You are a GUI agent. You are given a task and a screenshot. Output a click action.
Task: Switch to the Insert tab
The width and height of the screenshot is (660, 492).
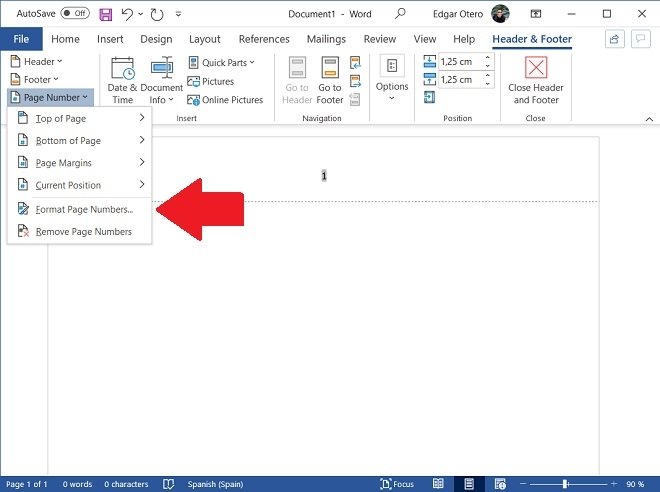[x=110, y=39]
